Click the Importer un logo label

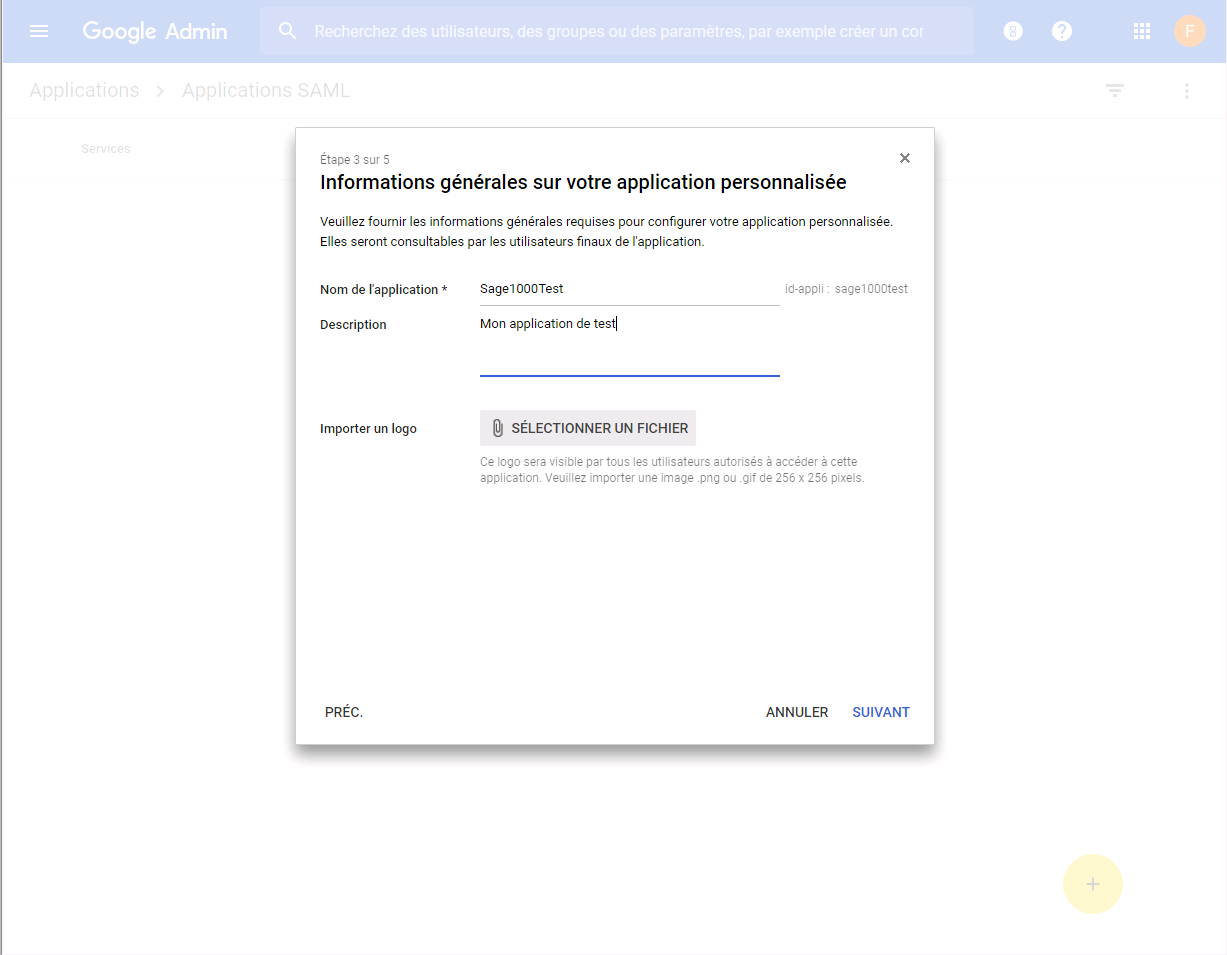[x=368, y=429]
